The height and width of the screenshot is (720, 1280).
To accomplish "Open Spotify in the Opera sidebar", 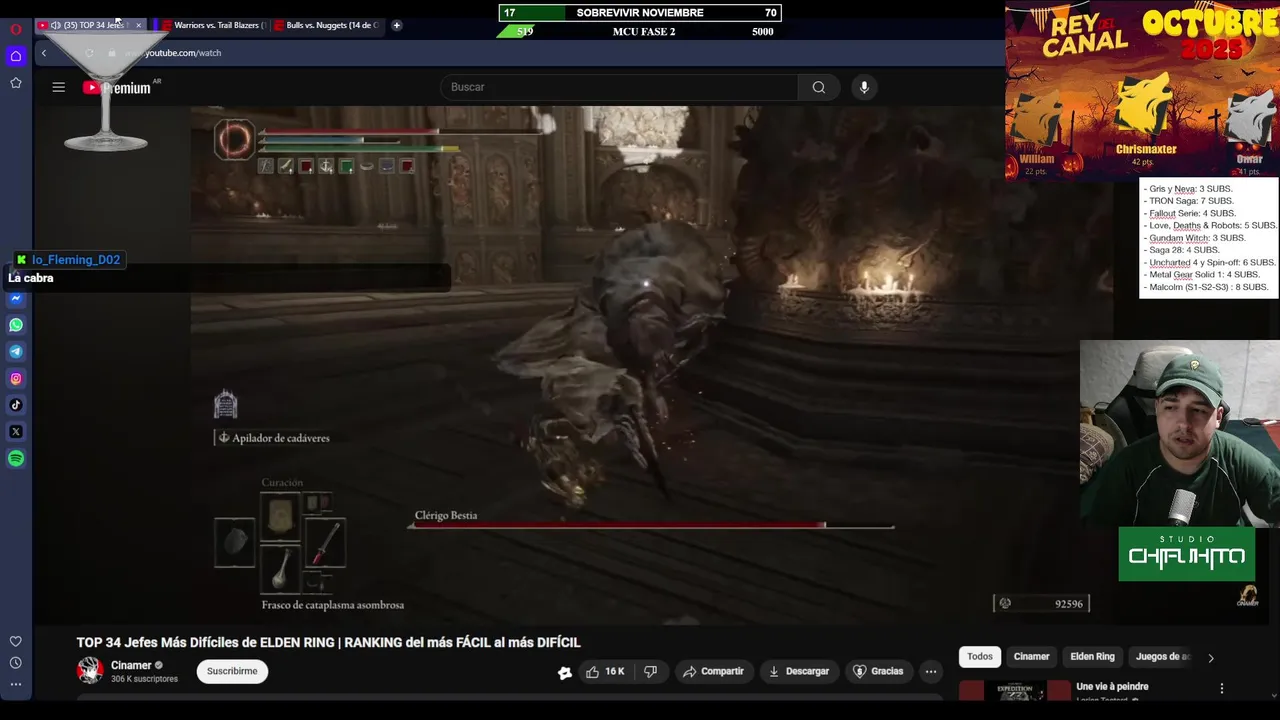I will click(16, 459).
